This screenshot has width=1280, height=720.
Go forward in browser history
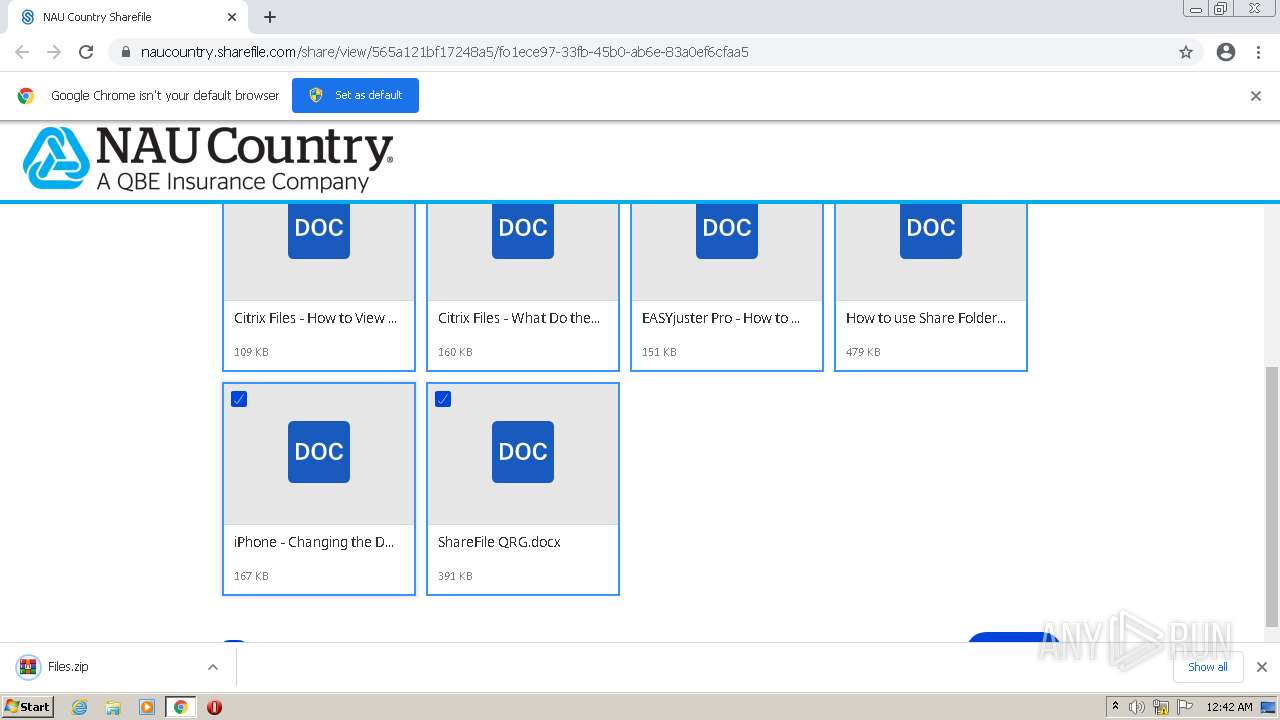[x=54, y=52]
